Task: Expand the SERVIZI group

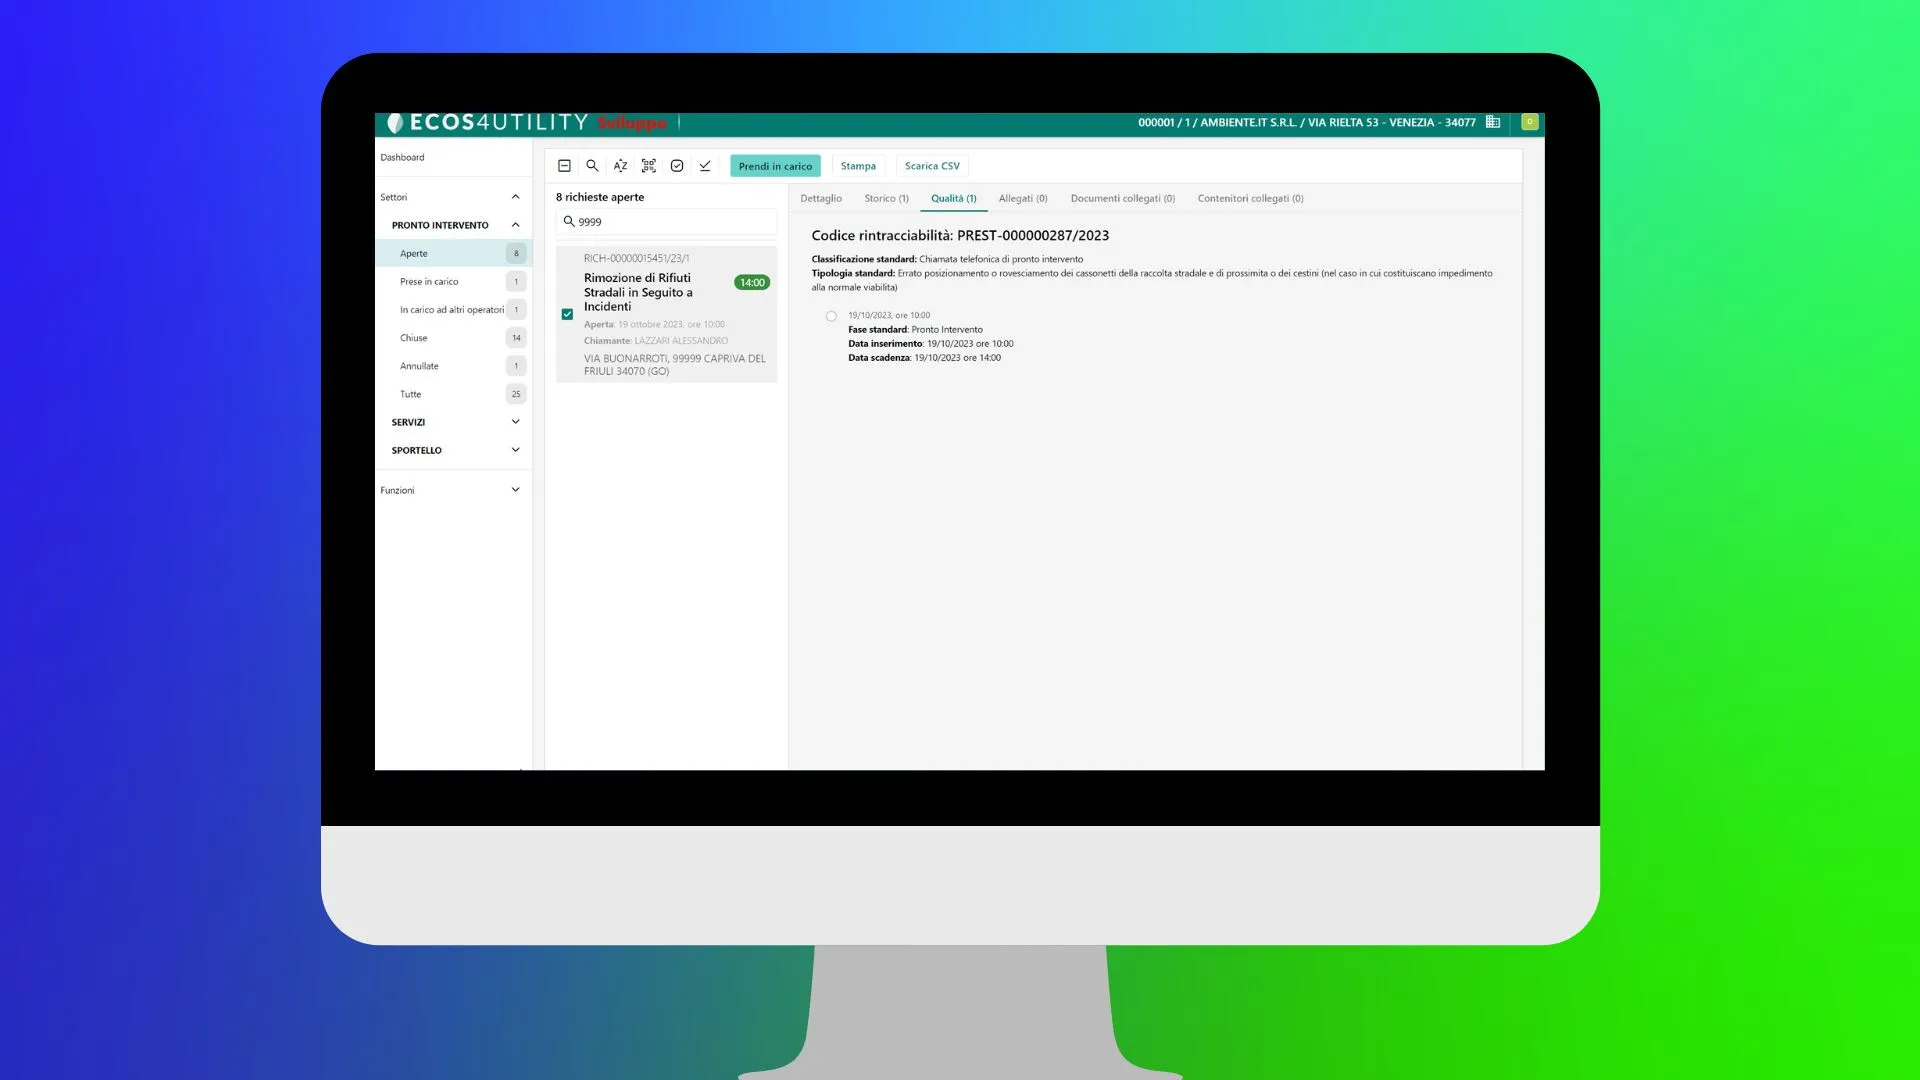Action: pos(515,422)
